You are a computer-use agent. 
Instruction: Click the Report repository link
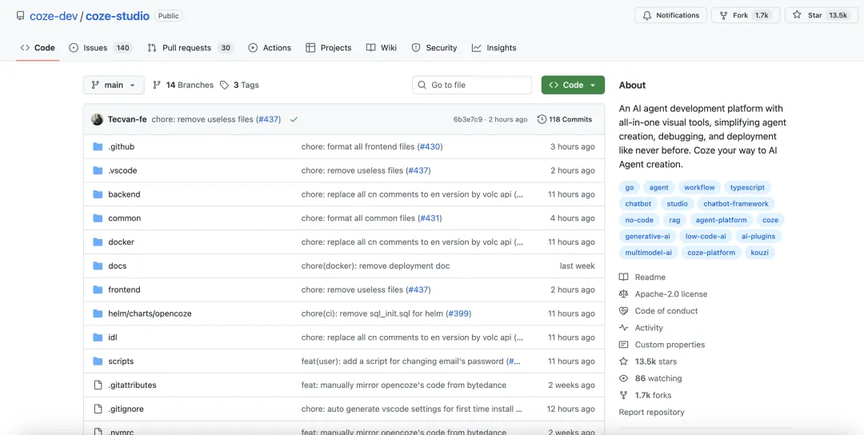click(651, 412)
